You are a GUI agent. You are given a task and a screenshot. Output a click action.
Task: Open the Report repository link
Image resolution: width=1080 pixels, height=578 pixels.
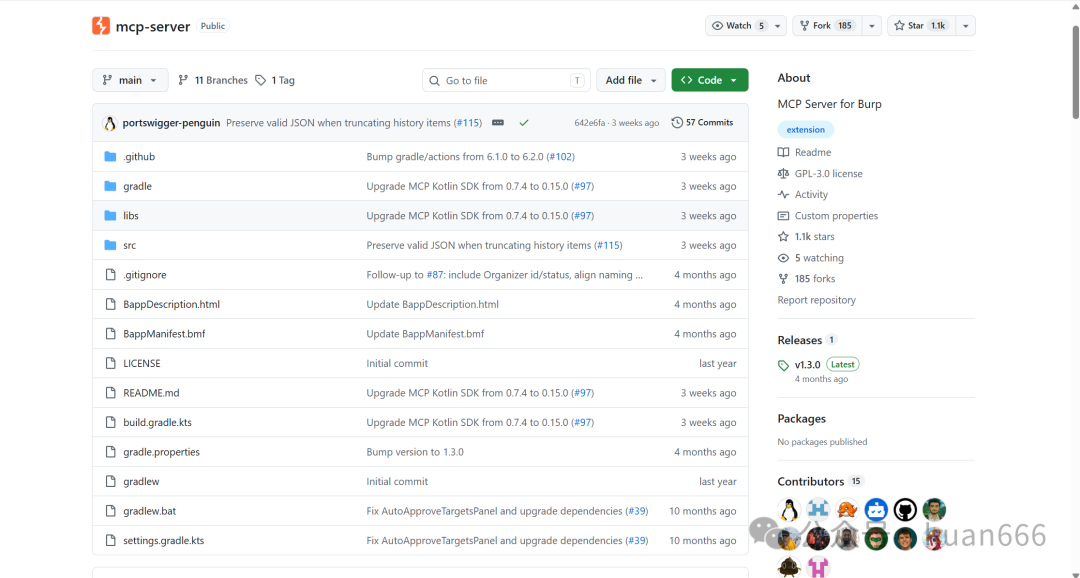tap(816, 300)
